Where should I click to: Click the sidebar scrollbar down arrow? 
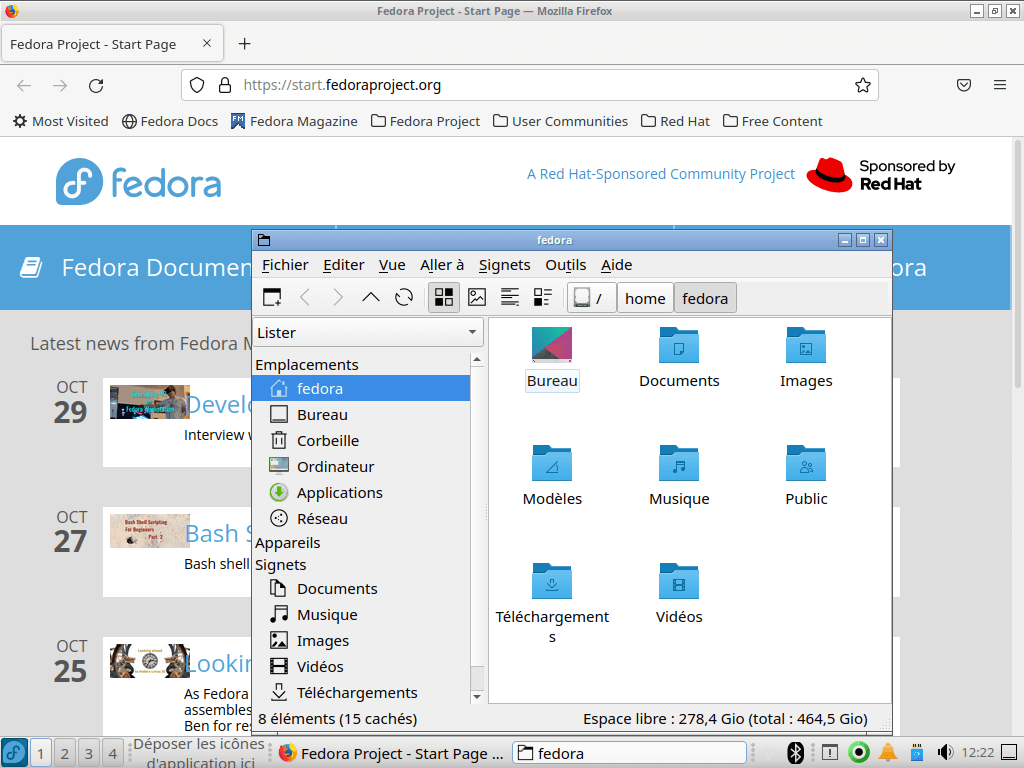click(477, 697)
